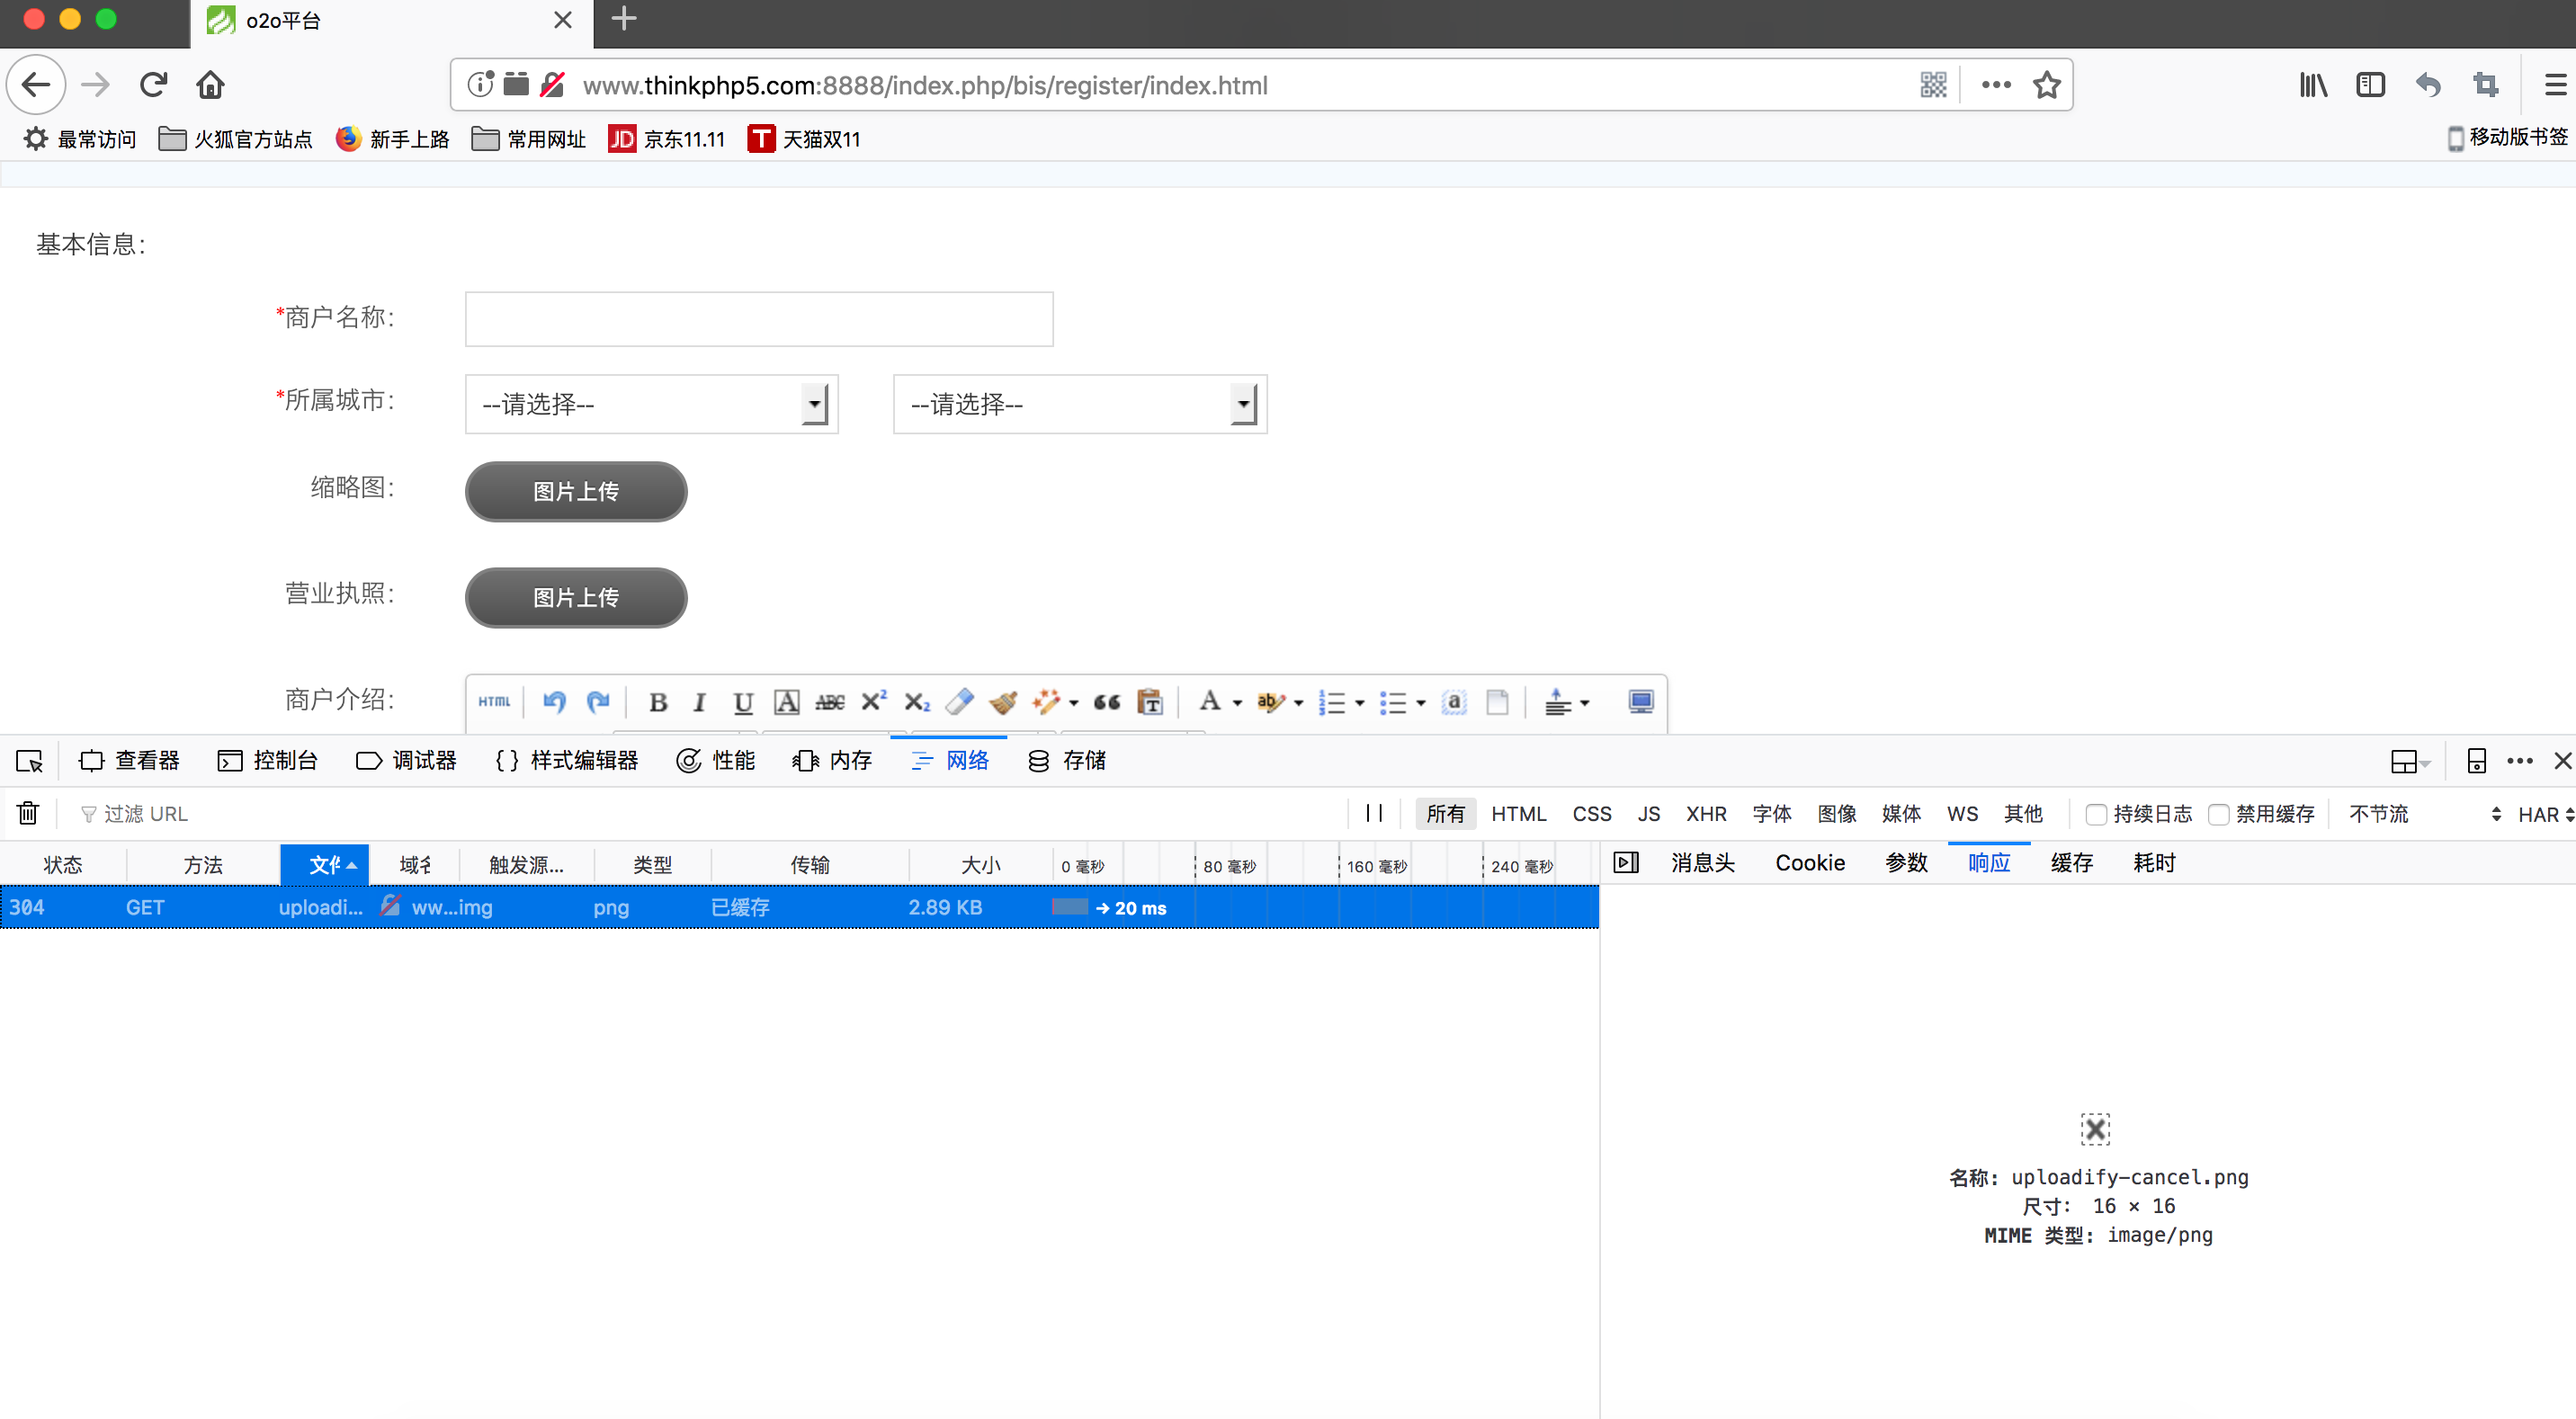Apply superscript in editor toolbar
The width and height of the screenshot is (2576, 1419).
873,702
